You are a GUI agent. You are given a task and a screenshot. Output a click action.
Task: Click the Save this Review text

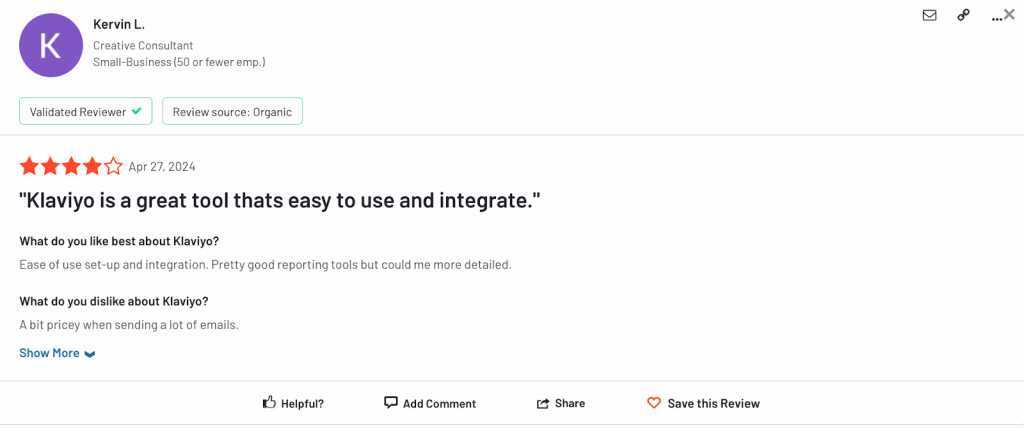(x=713, y=404)
